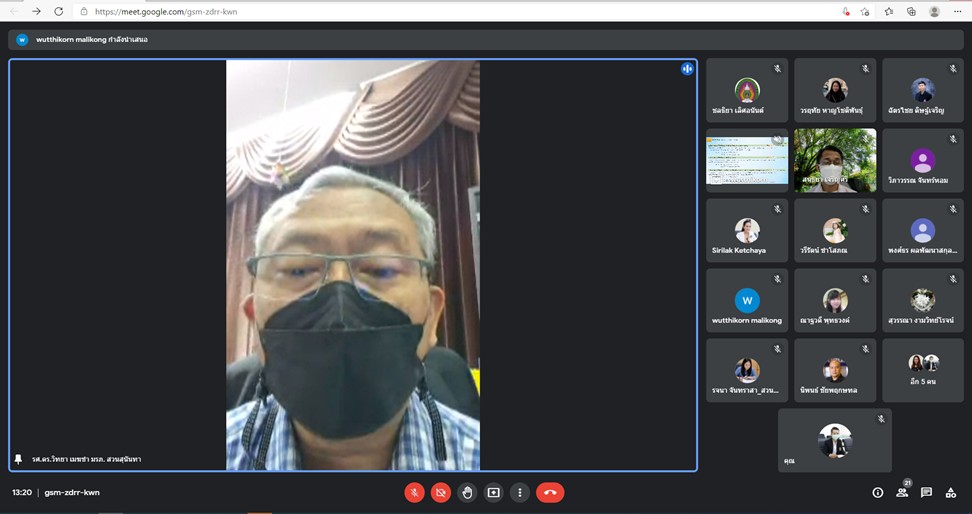972x514 pixels.
Task: Turn on the camera
Action: tap(441, 492)
